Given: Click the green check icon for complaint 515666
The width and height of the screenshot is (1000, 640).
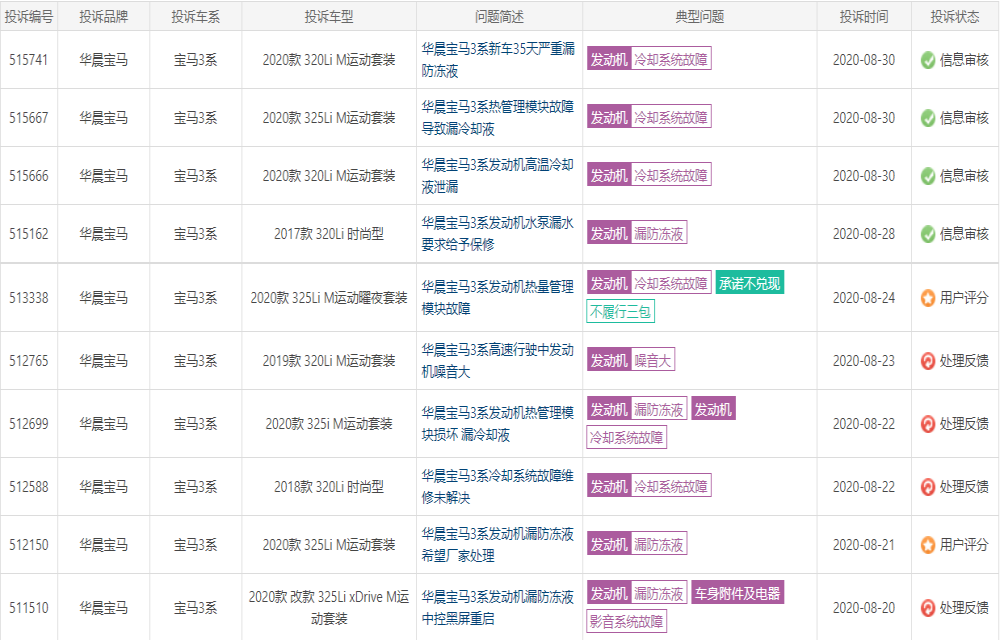Looking at the screenshot, I should click(928, 176).
